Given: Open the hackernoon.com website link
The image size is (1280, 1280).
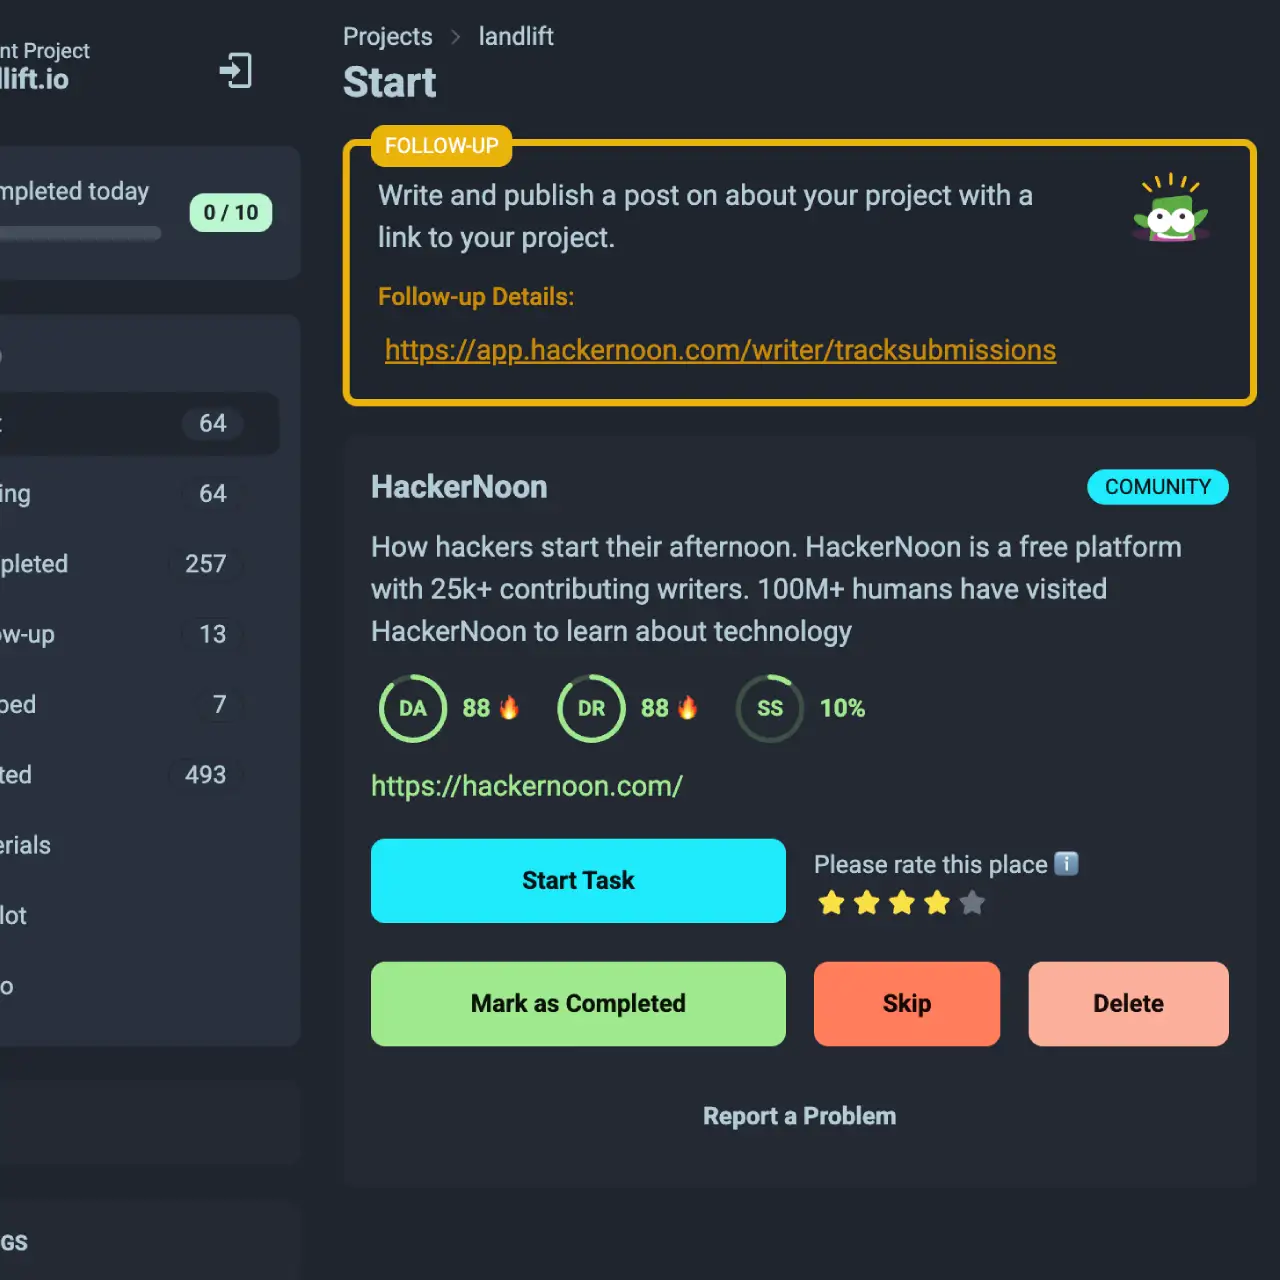Looking at the screenshot, I should 527,786.
